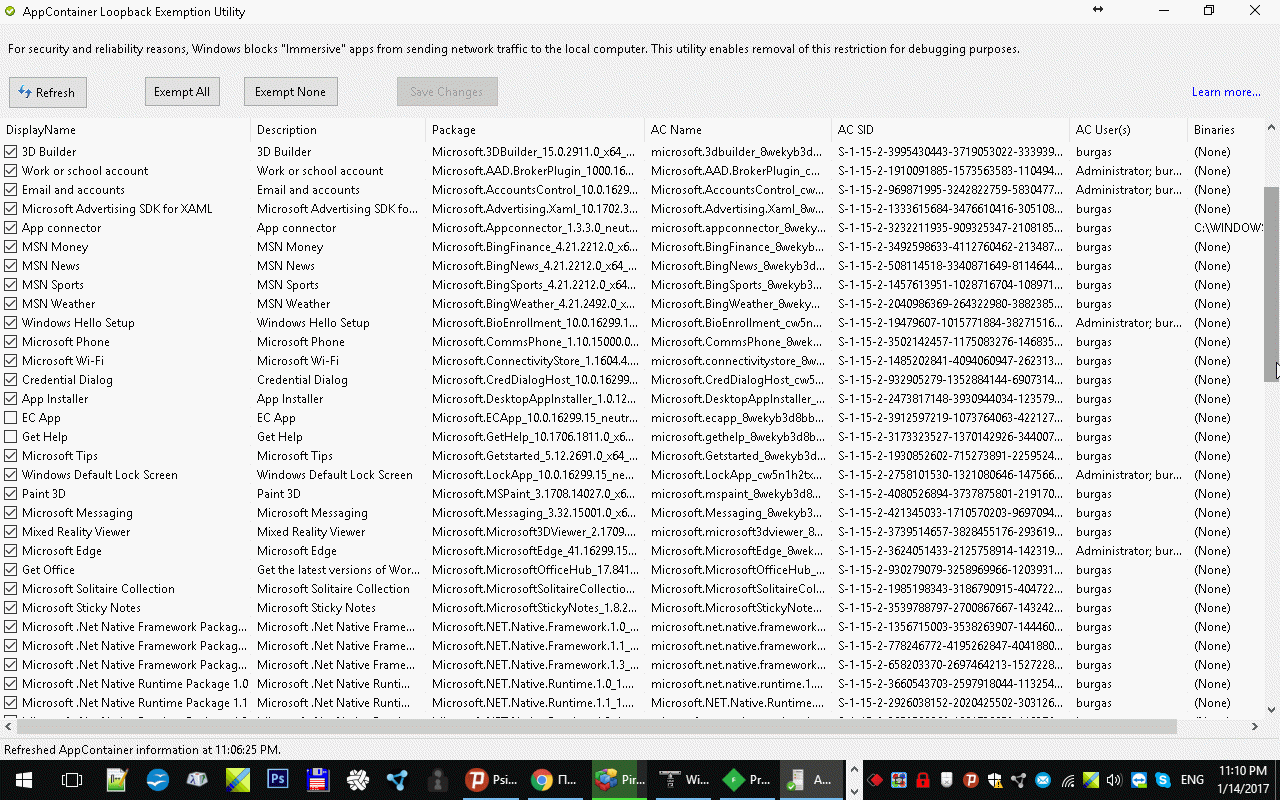Select the Microsoft Solitaire Collection display name
The width and height of the screenshot is (1280, 800).
(x=98, y=589)
